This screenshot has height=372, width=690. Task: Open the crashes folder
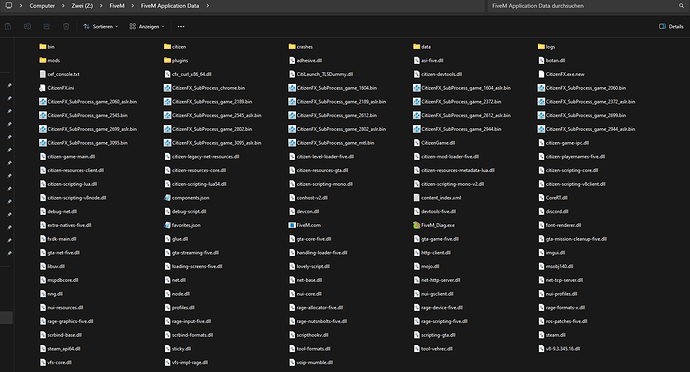click(x=301, y=47)
